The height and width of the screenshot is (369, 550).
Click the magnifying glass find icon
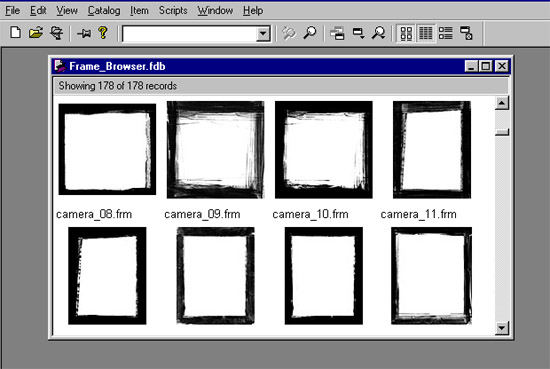[310, 33]
